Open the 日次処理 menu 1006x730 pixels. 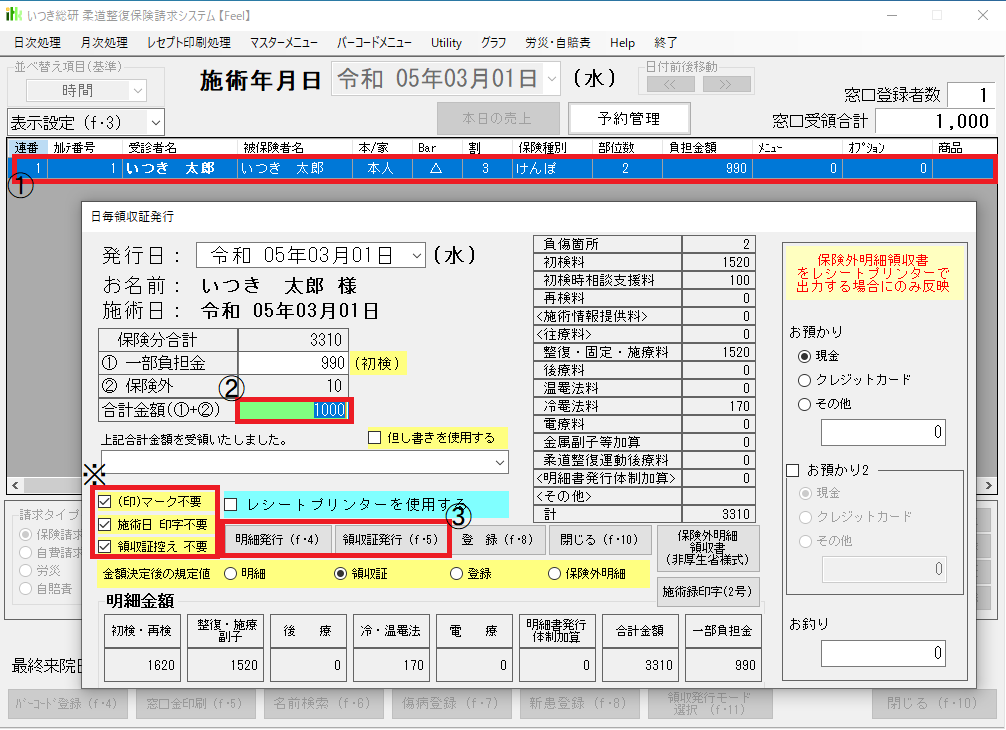[37, 43]
